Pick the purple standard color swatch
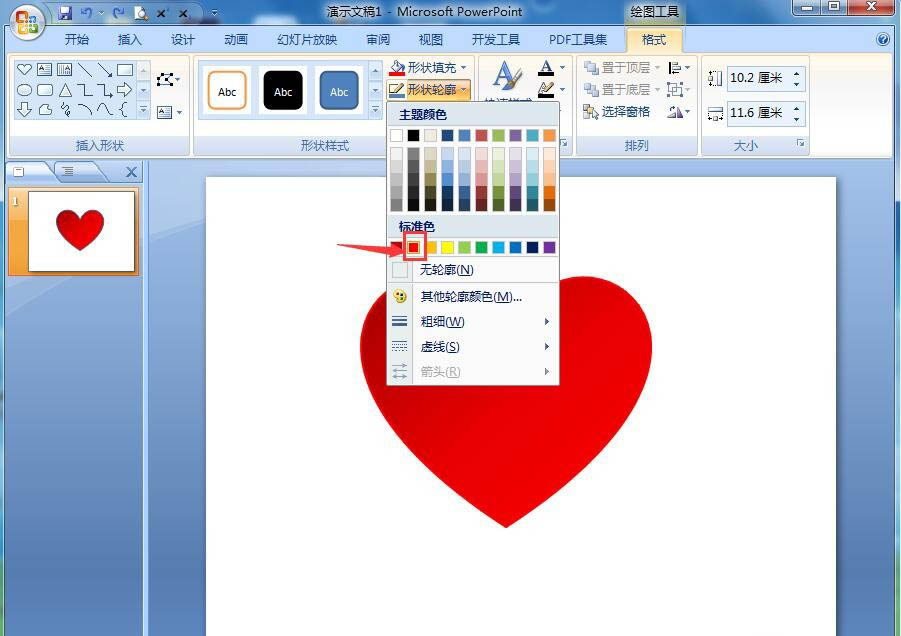This screenshot has width=901, height=636. pyautogui.click(x=549, y=248)
